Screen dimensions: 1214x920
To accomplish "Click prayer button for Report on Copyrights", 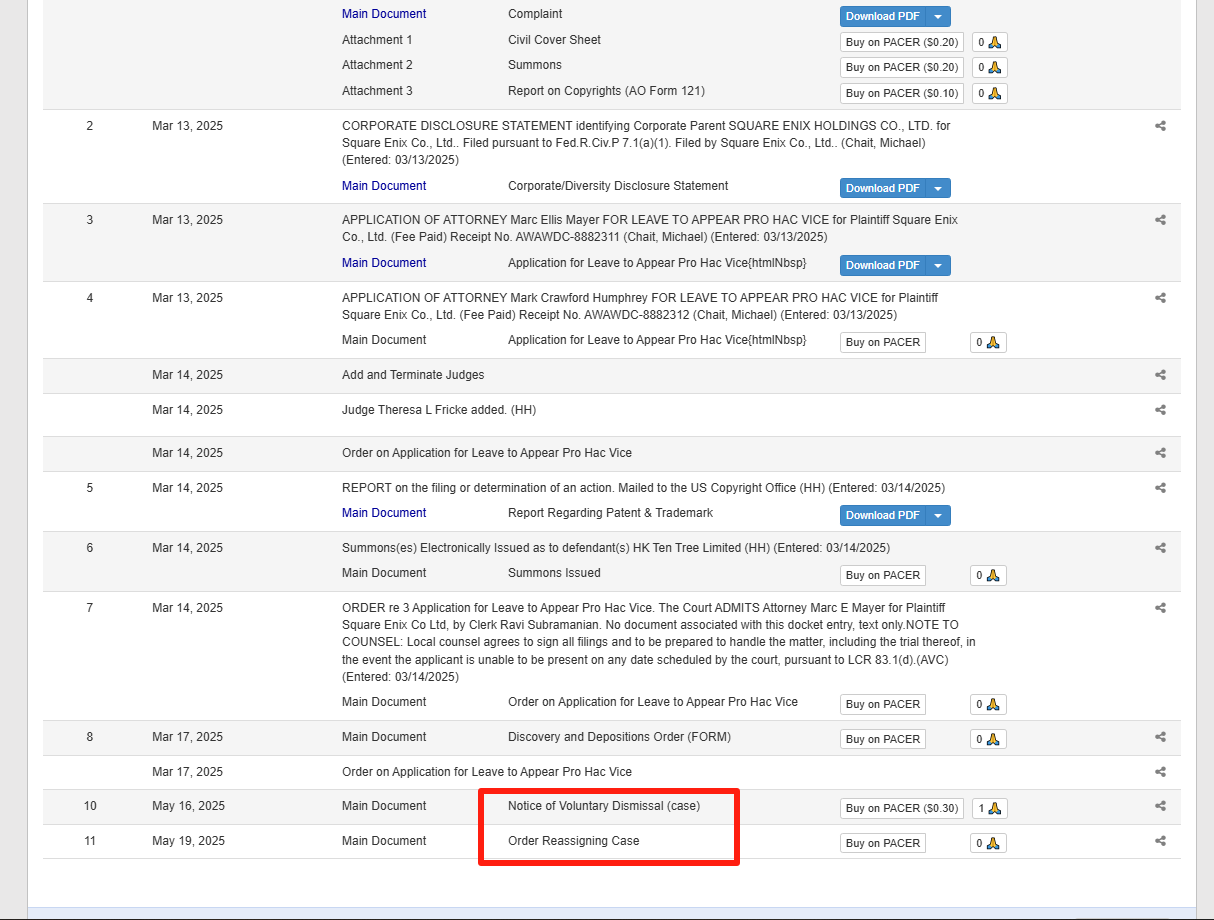I will tap(989, 93).
